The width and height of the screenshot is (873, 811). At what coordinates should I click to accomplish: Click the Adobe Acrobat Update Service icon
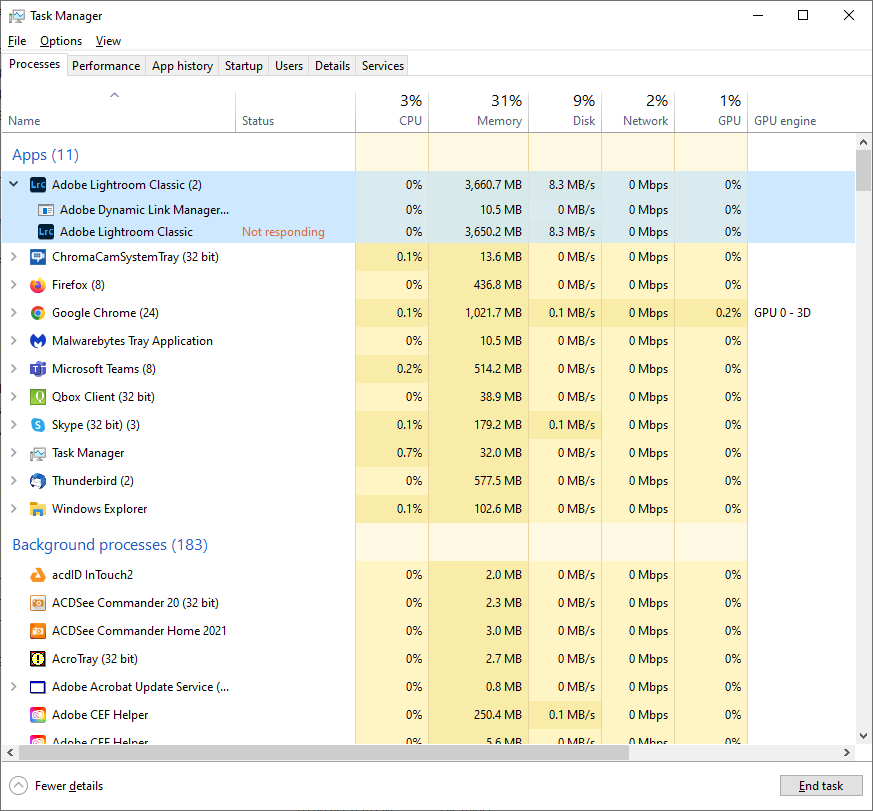(38, 687)
